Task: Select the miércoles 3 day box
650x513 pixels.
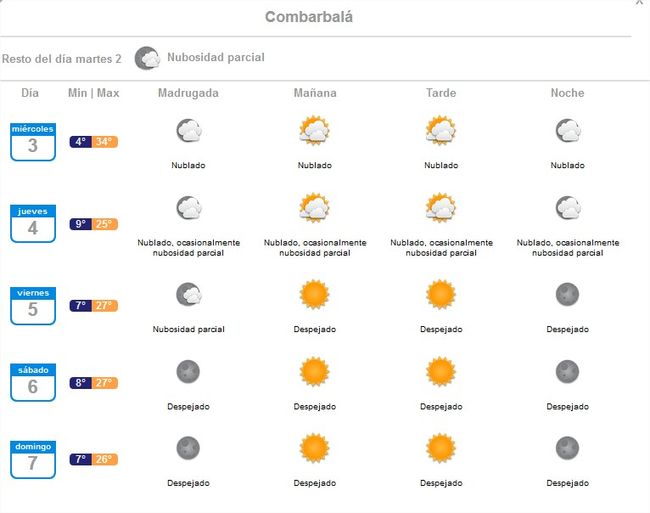Action: pos(33,142)
